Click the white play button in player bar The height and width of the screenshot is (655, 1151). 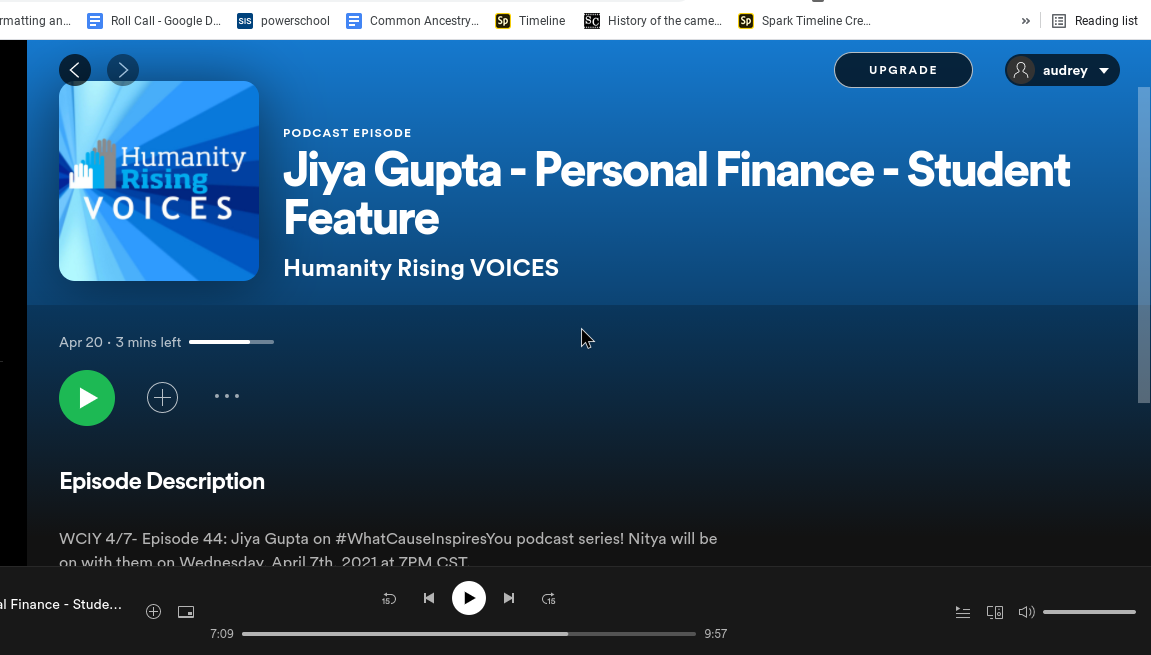point(468,598)
